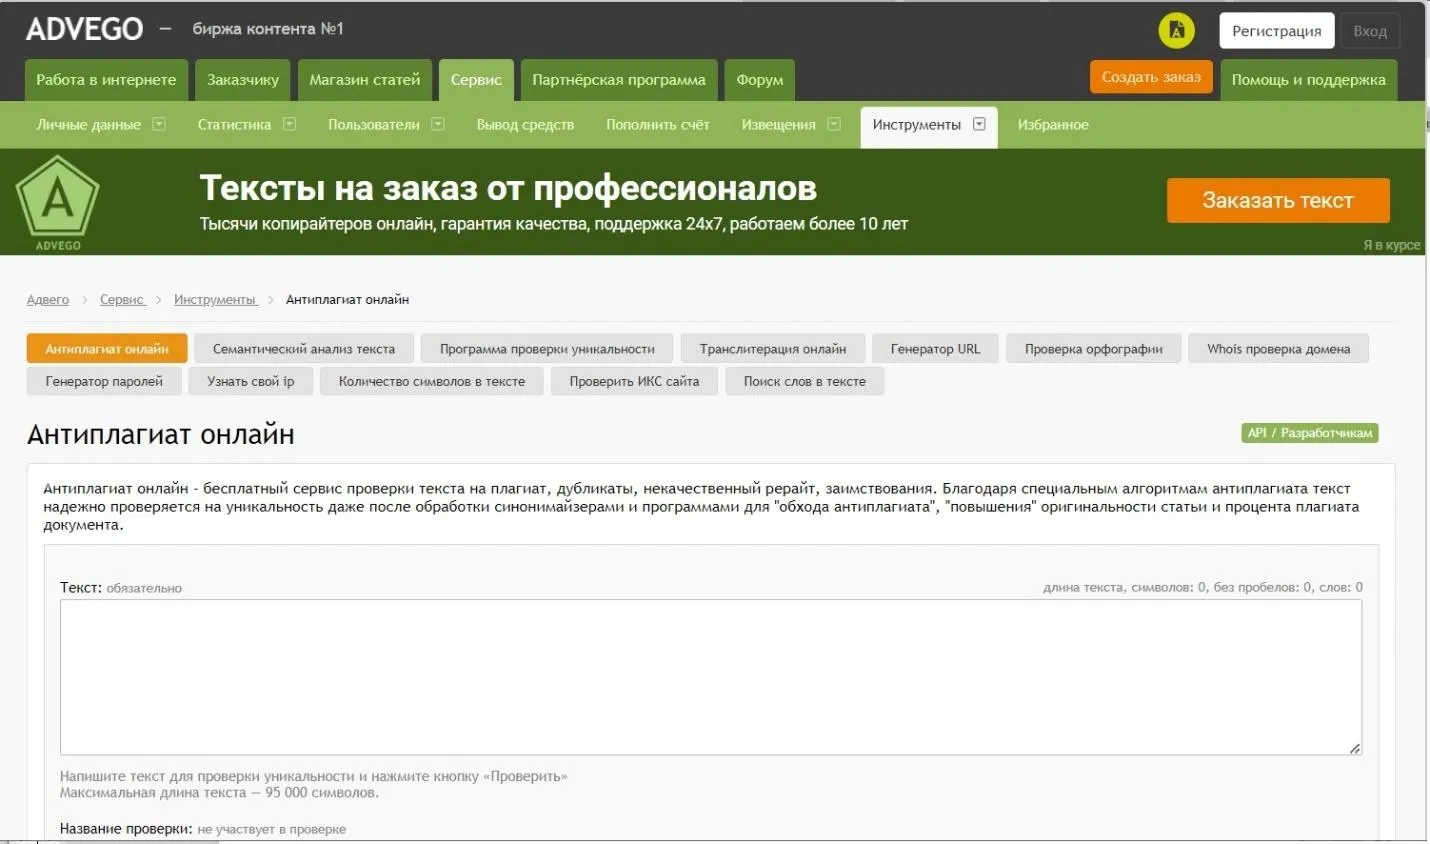This screenshot has height=844, width=1430.
Task: Open Количество символов в тексте tool
Action: [x=432, y=381]
